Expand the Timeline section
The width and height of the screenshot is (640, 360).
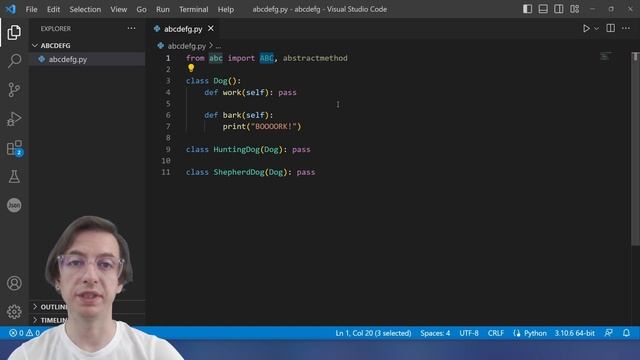point(87,320)
